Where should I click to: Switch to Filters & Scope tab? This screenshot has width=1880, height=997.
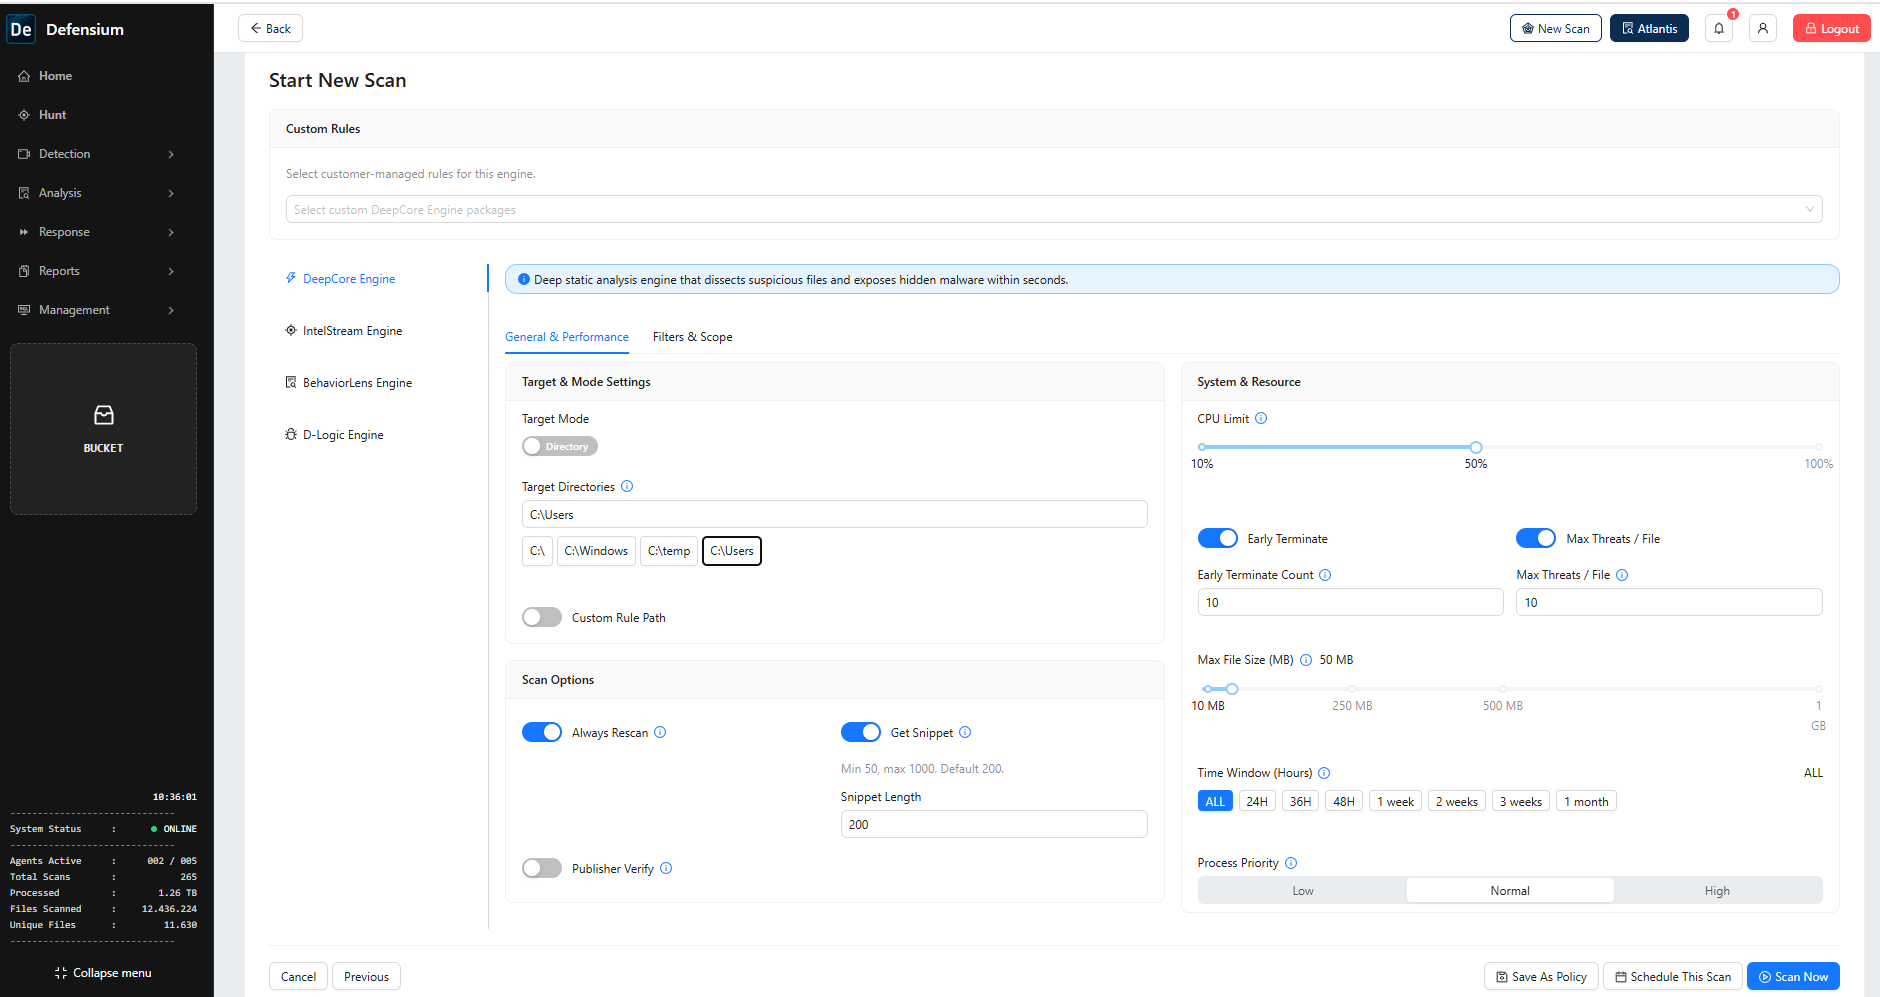pos(692,337)
